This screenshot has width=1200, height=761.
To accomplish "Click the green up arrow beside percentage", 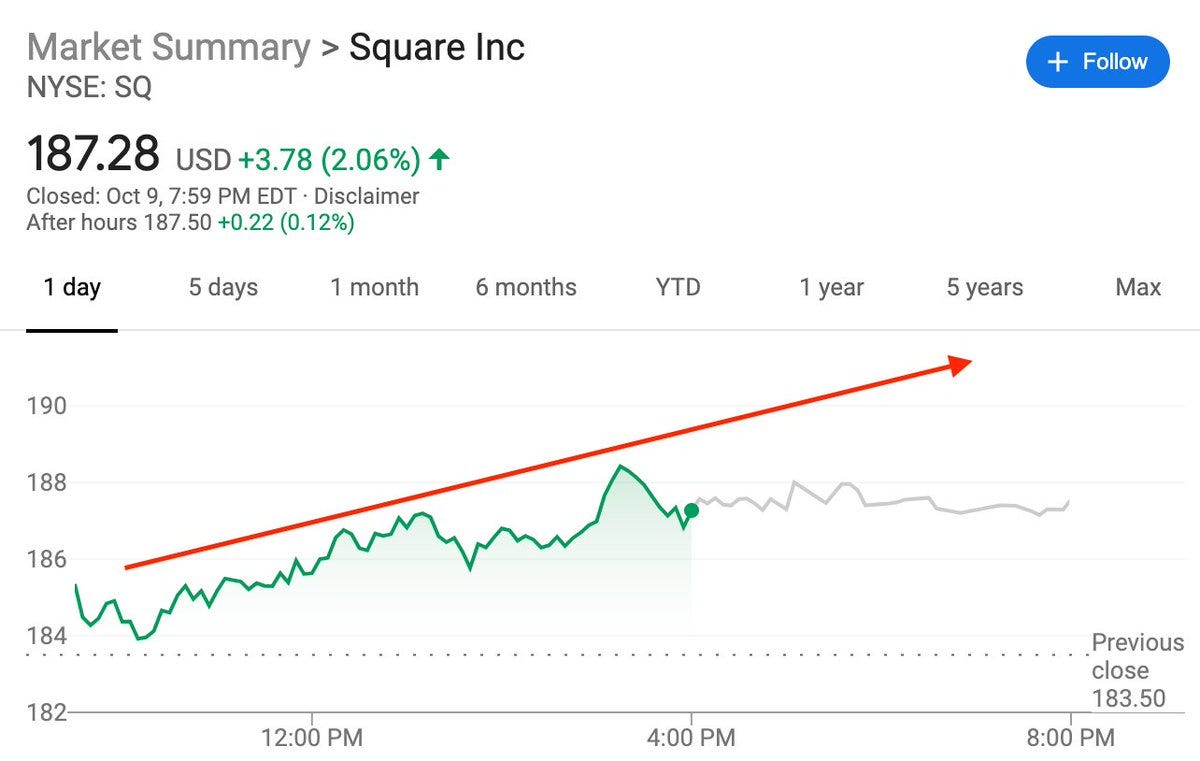I will coord(439,158).
